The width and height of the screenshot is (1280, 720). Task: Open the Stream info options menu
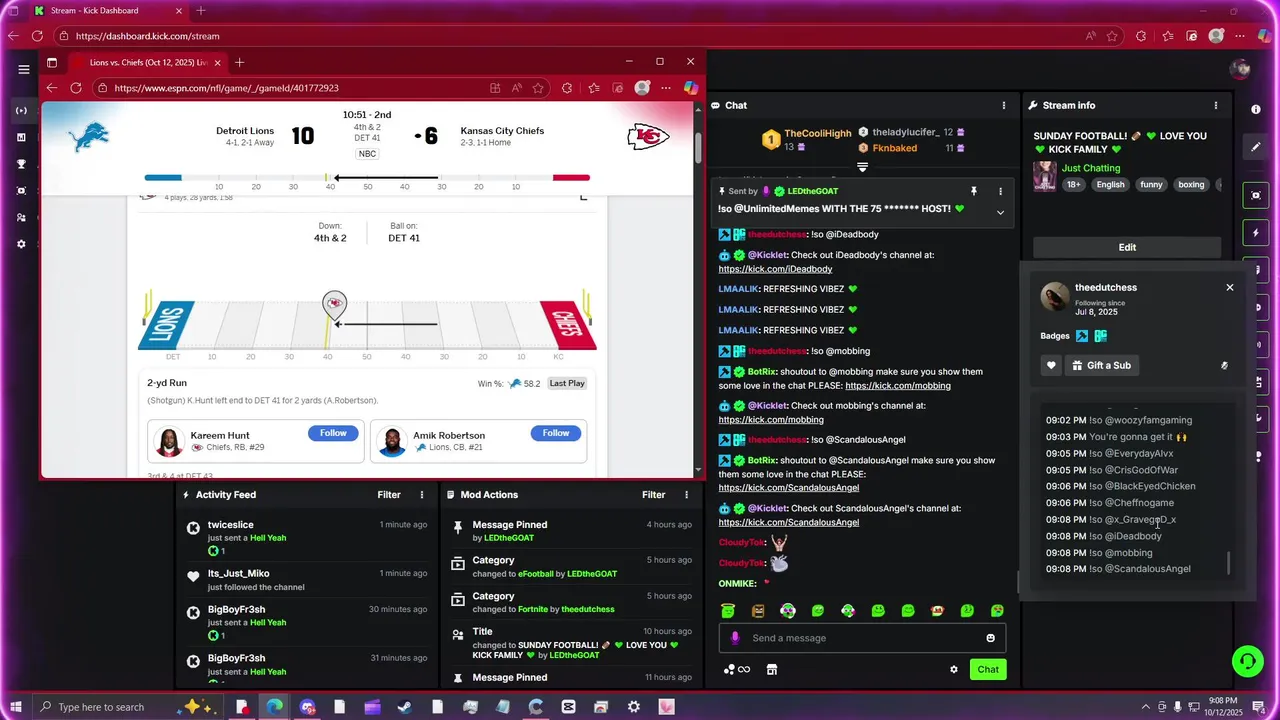tap(1216, 105)
